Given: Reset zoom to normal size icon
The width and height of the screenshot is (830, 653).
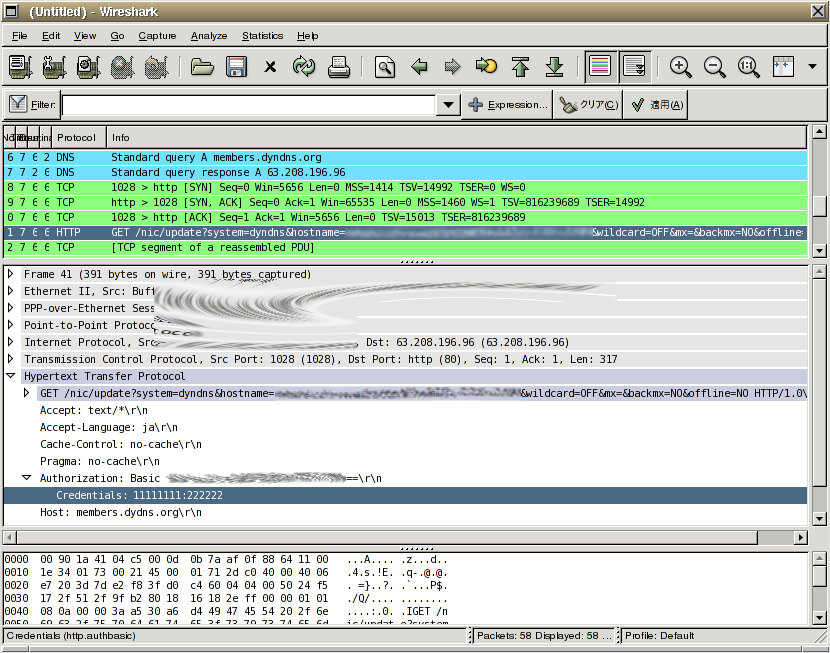Looking at the screenshot, I should 748,67.
